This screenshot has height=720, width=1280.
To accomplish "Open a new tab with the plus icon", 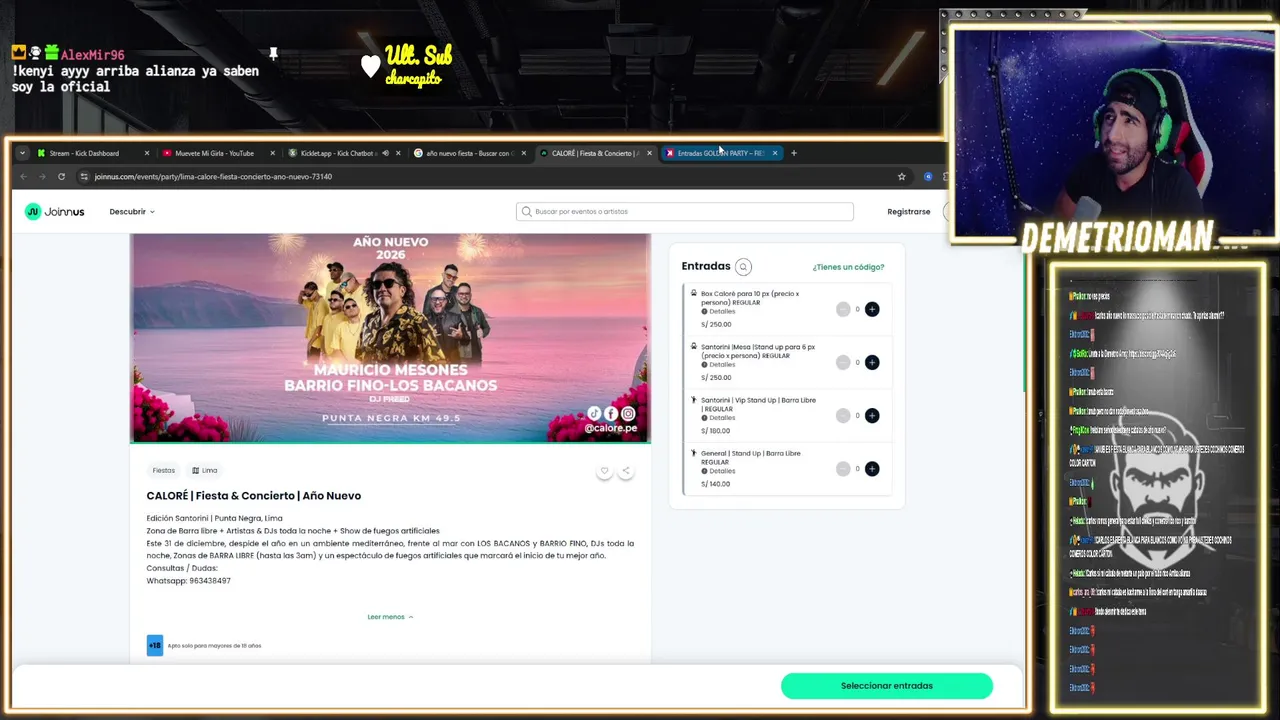I will pyautogui.click(x=794, y=153).
